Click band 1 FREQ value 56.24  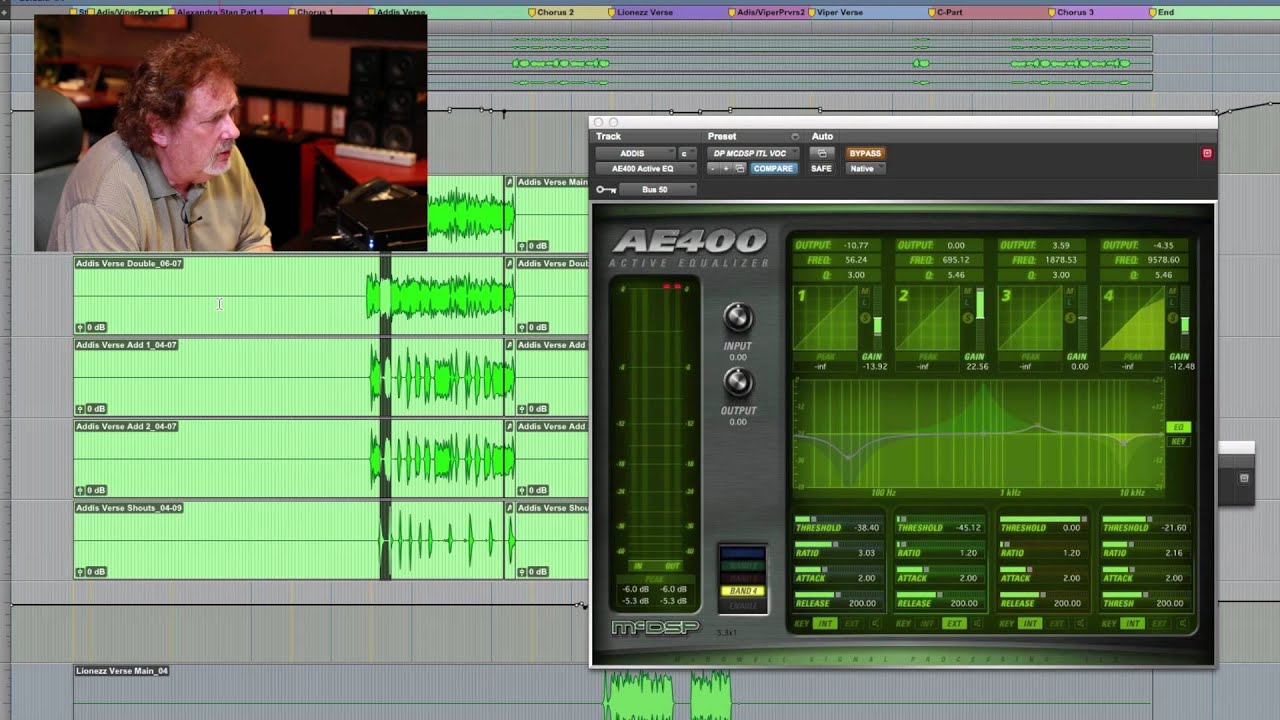pyautogui.click(x=856, y=260)
